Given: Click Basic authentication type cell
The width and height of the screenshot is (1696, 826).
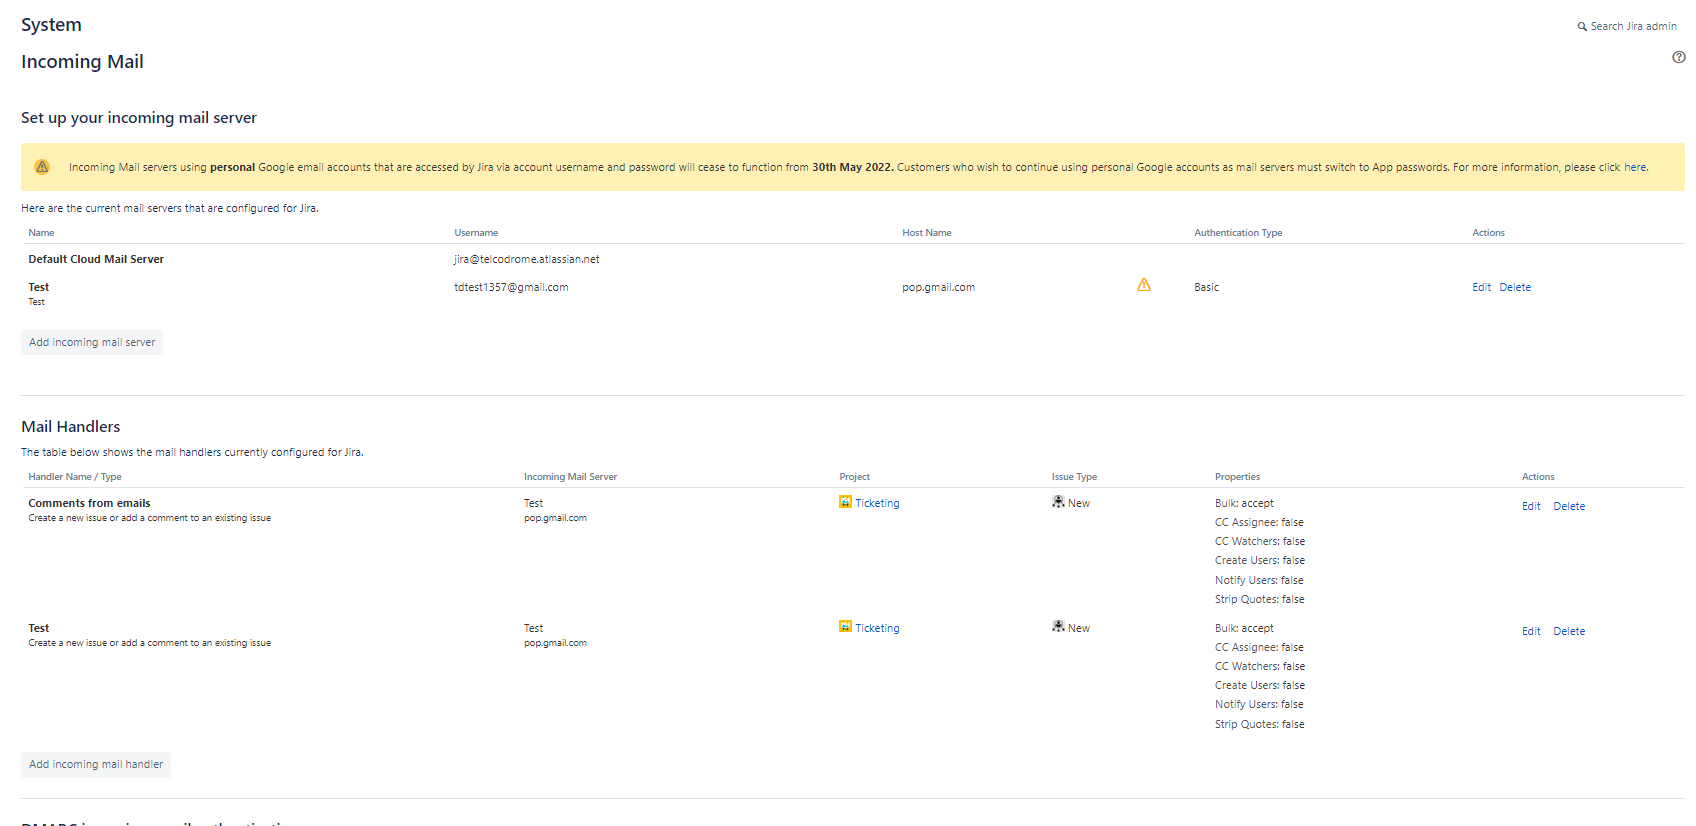Looking at the screenshot, I should pyautogui.click(x=1206, y=287).
